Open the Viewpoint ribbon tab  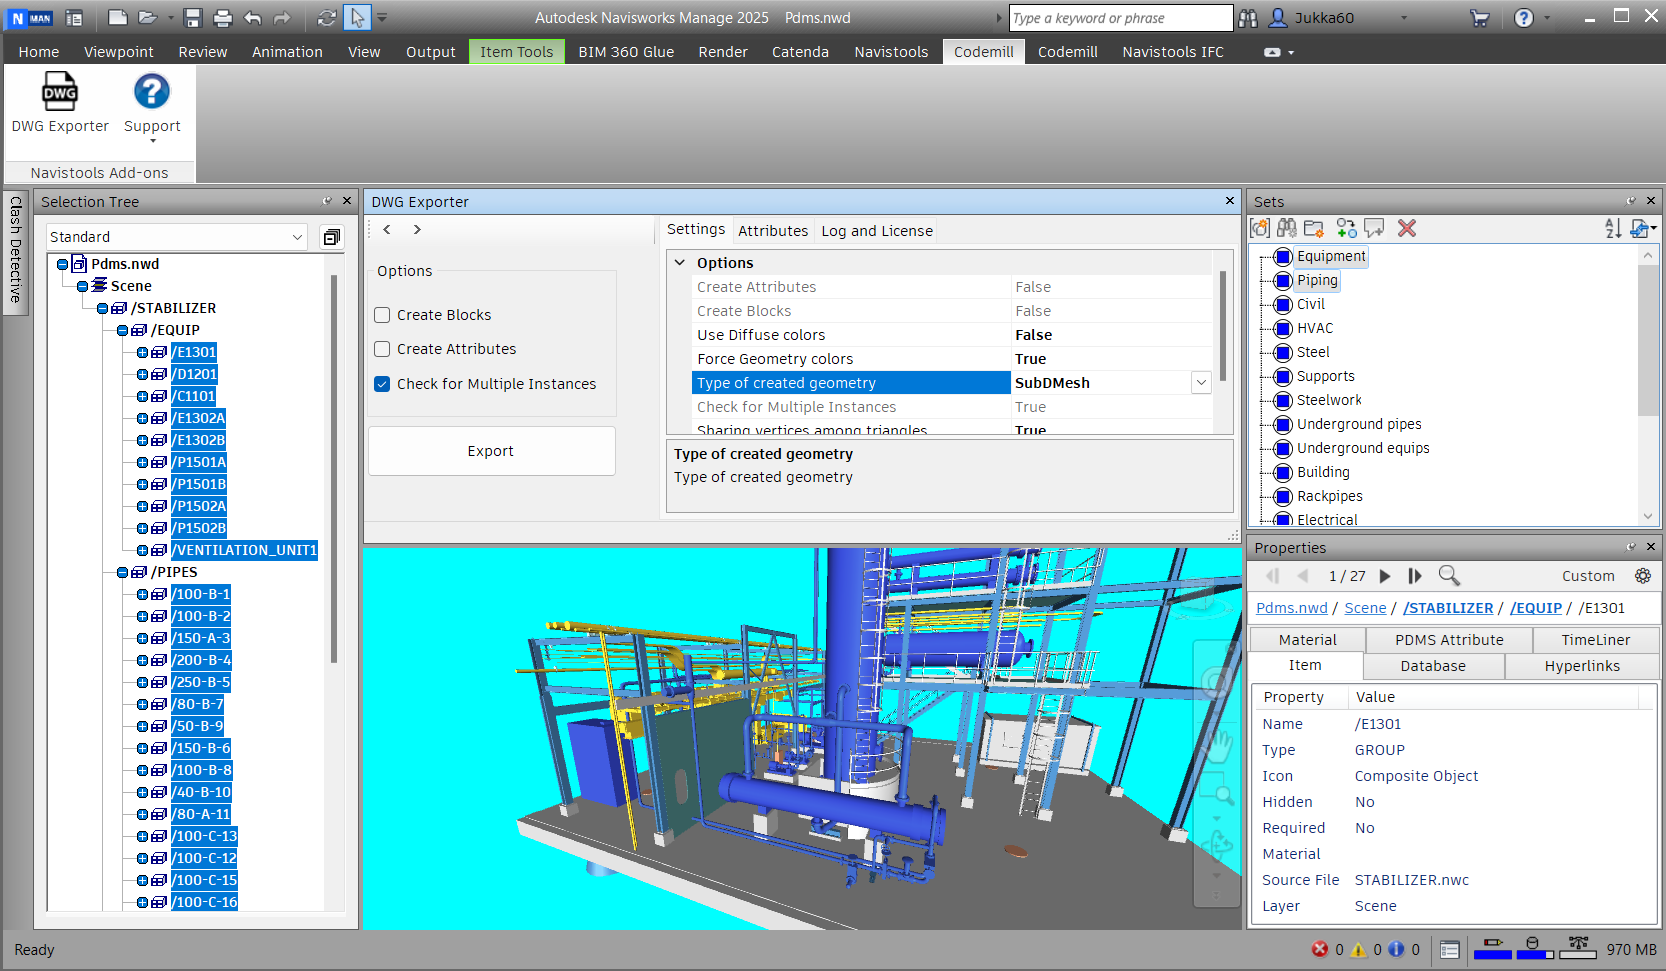click(x=119, y=52)
